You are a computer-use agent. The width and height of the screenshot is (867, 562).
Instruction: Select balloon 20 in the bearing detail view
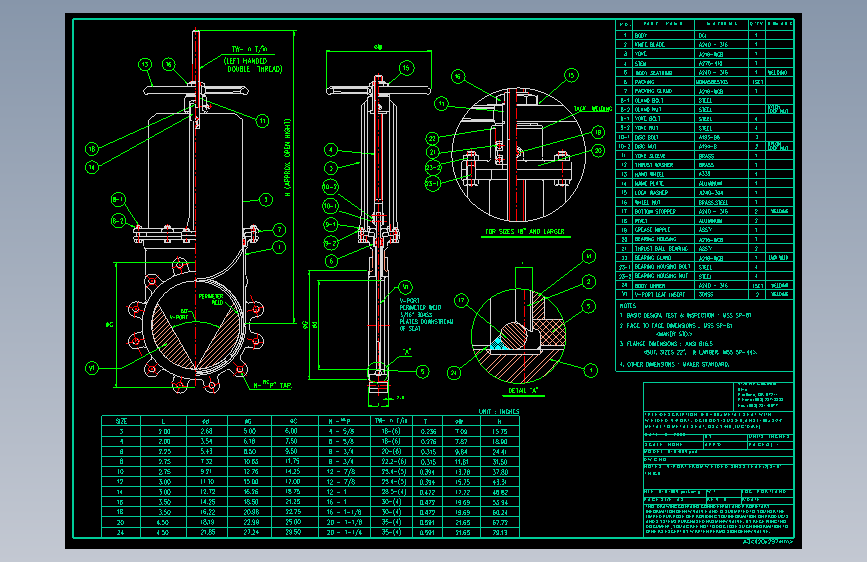[x=598, y=150]
